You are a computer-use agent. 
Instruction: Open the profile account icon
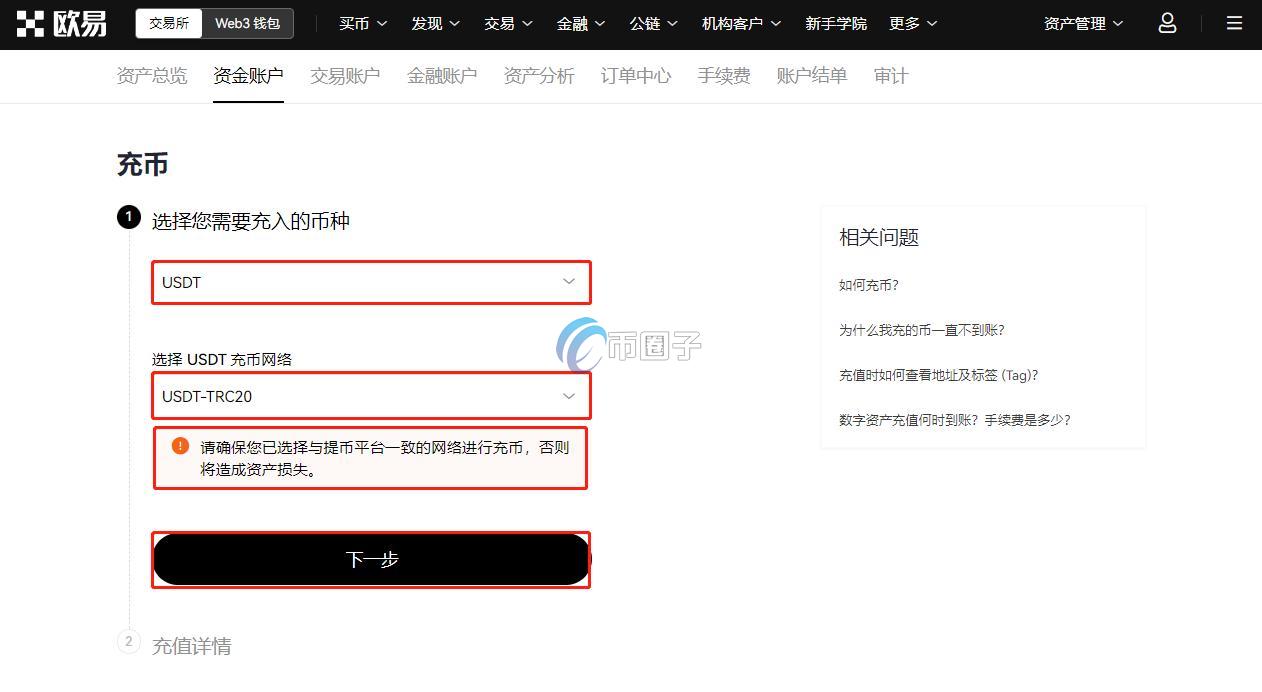pyautogui.click(x=1167, y=23)
